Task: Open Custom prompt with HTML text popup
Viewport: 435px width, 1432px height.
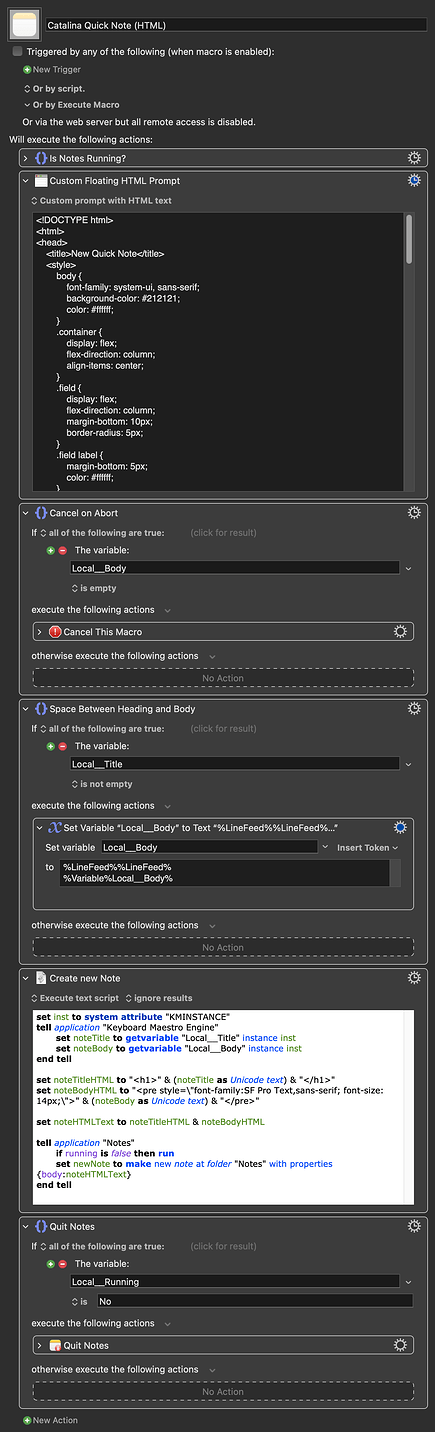Action: (101, 200)
